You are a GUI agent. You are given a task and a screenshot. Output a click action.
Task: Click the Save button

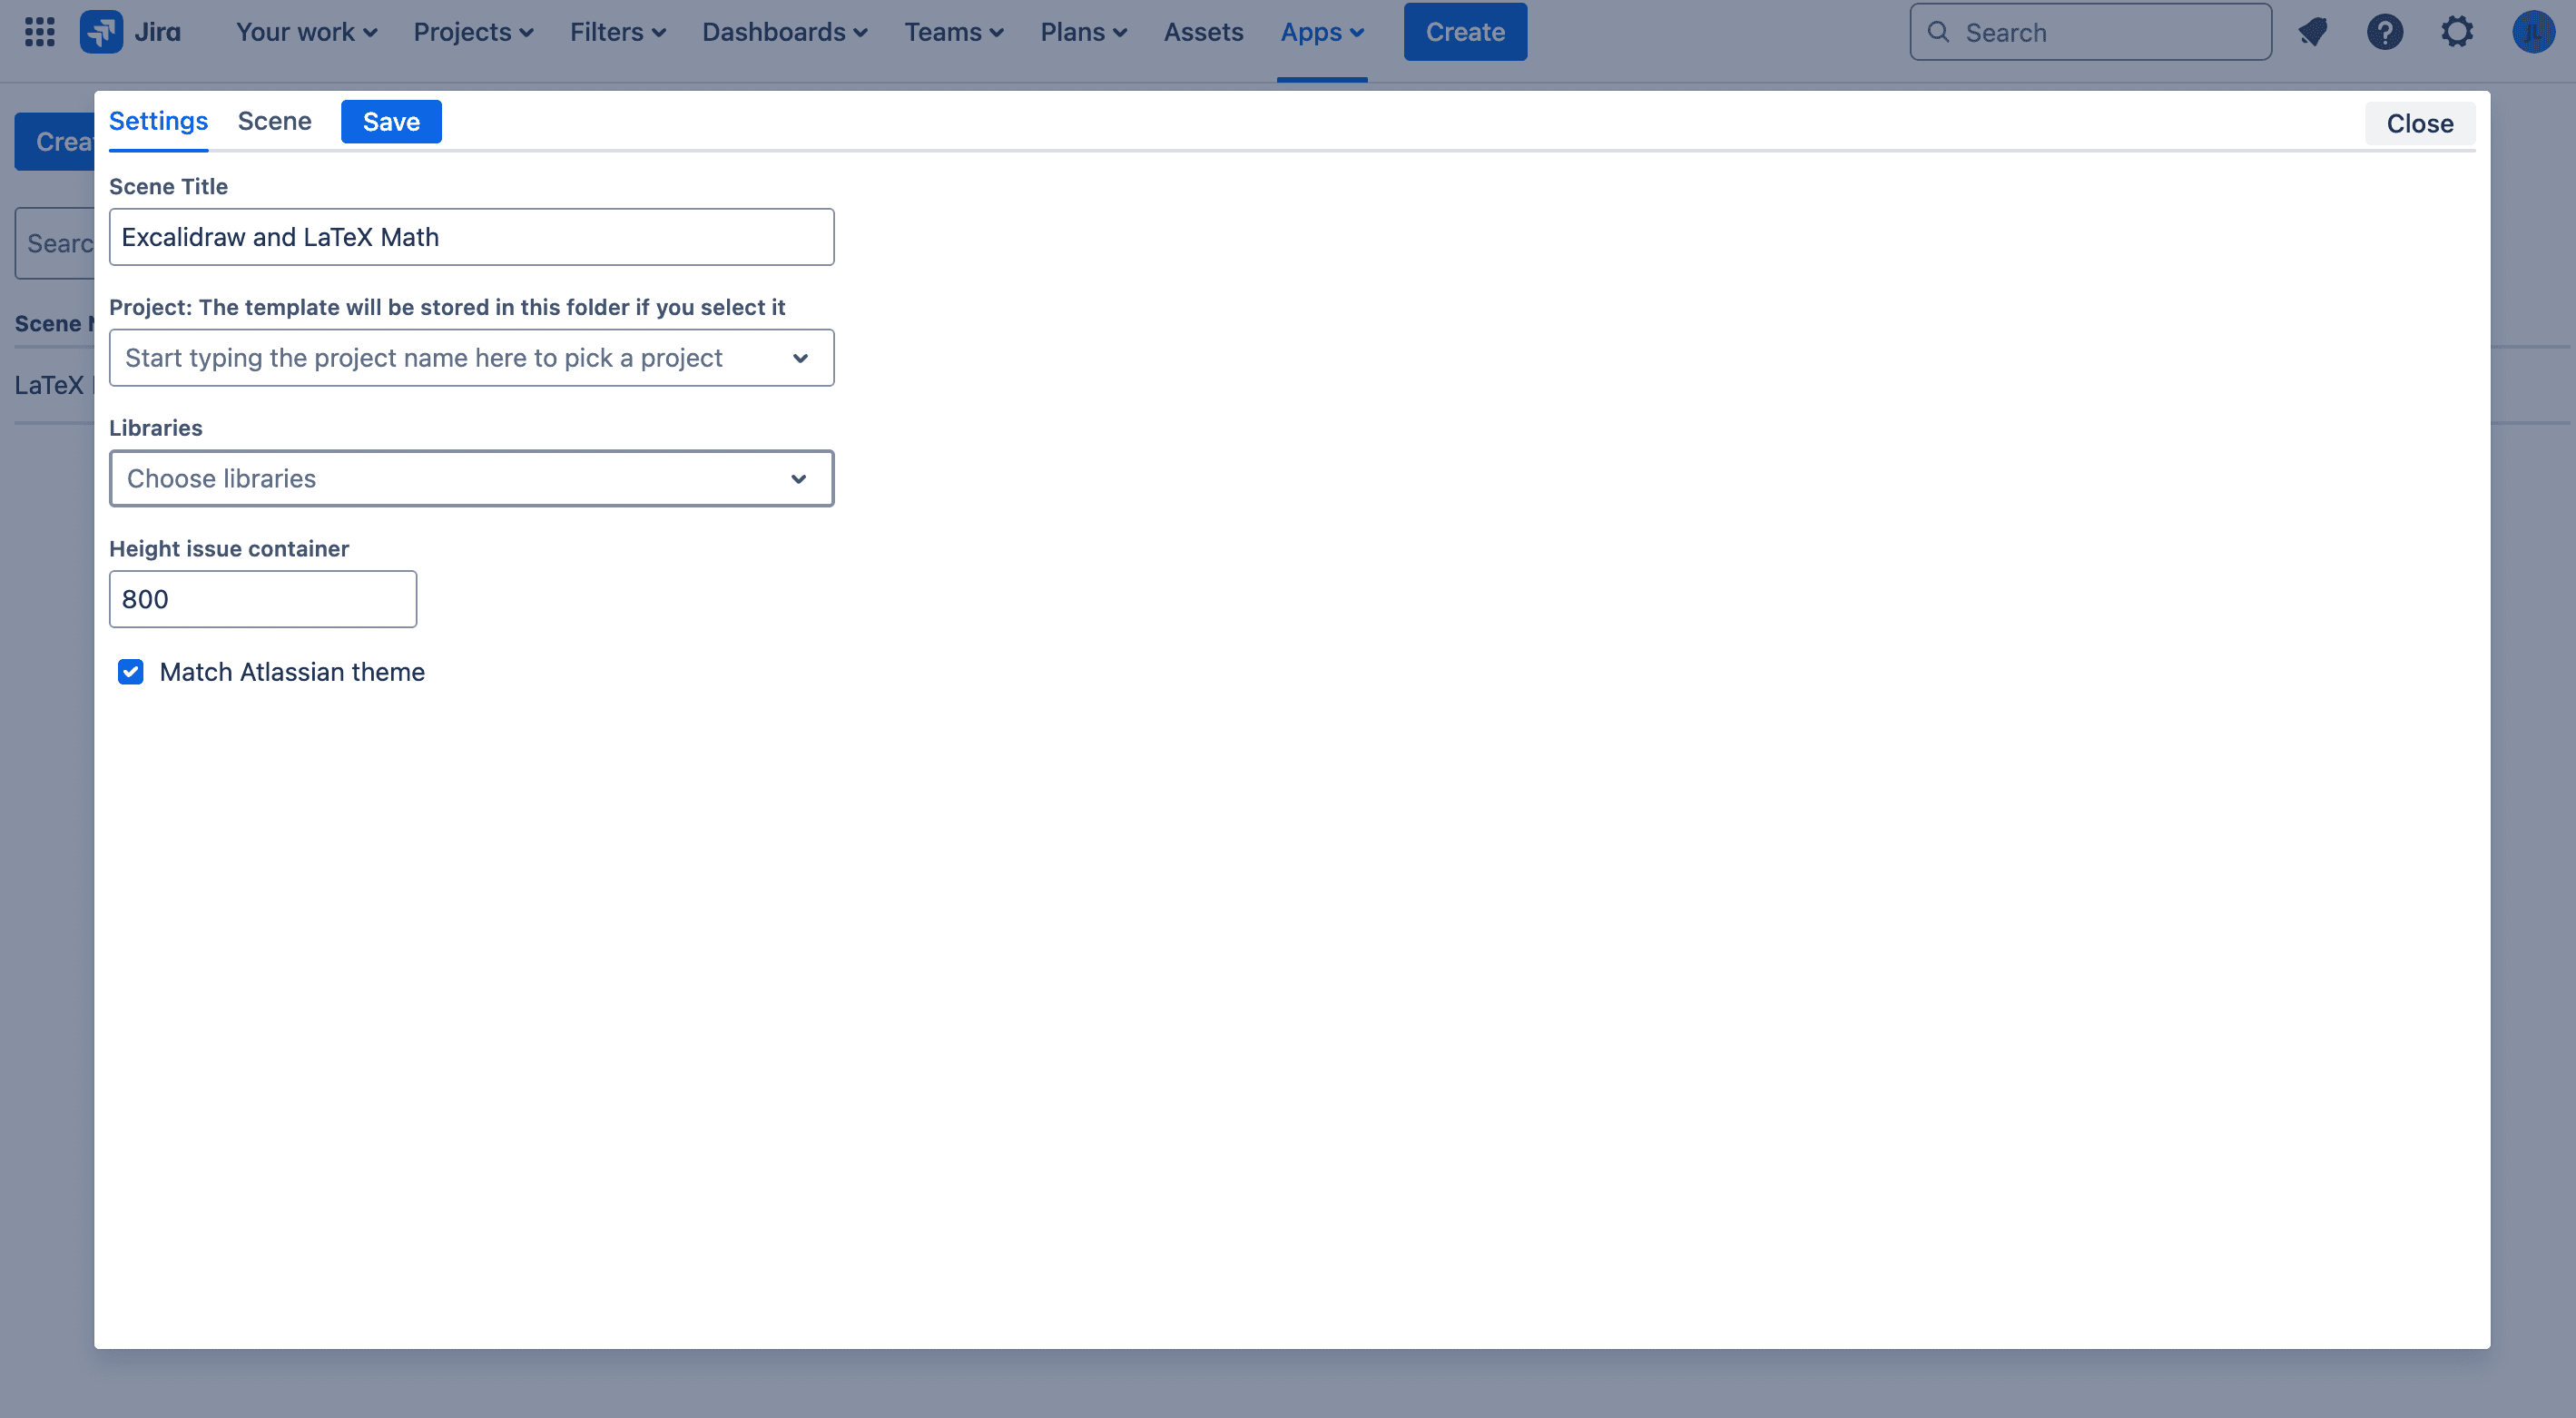click(x=391, y=122)
